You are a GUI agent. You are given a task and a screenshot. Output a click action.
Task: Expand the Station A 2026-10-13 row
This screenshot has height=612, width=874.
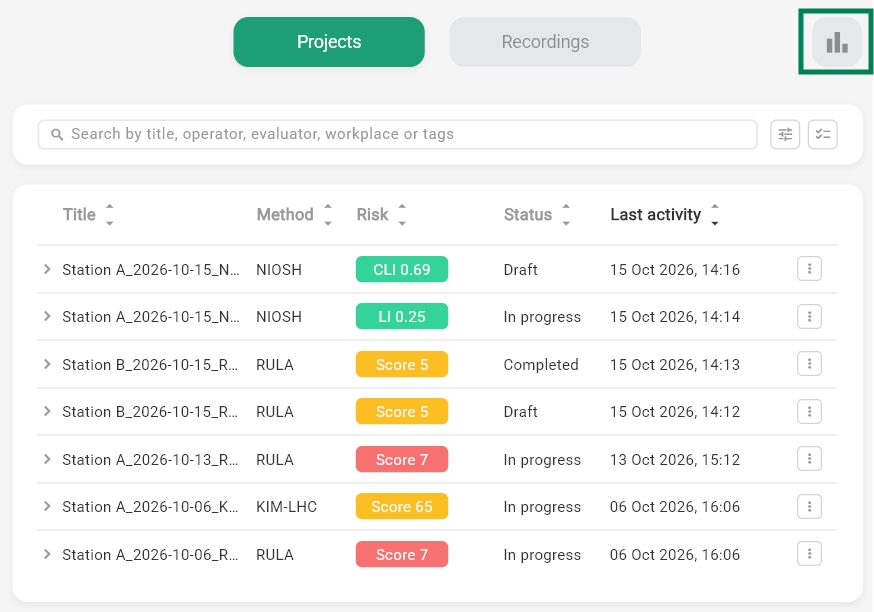click(47, 459)
